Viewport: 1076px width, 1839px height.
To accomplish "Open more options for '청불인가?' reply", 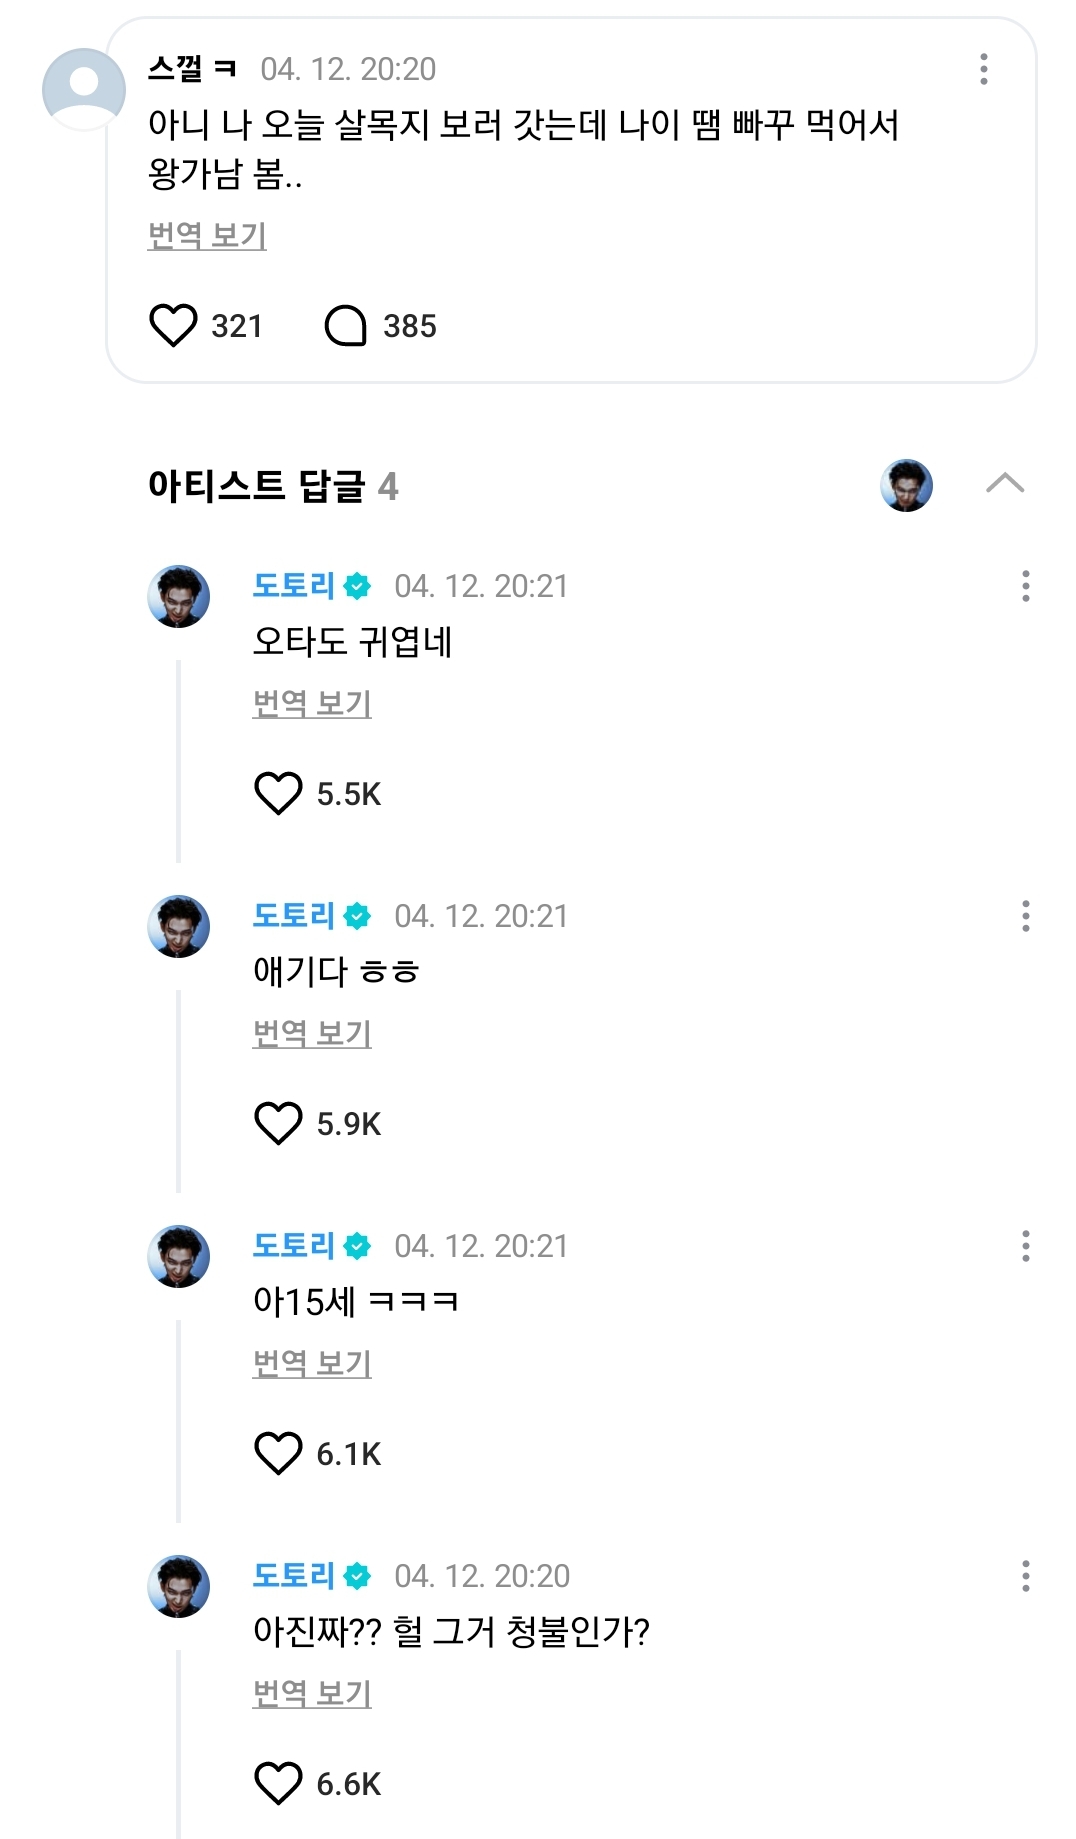I will (1025, 1576).
